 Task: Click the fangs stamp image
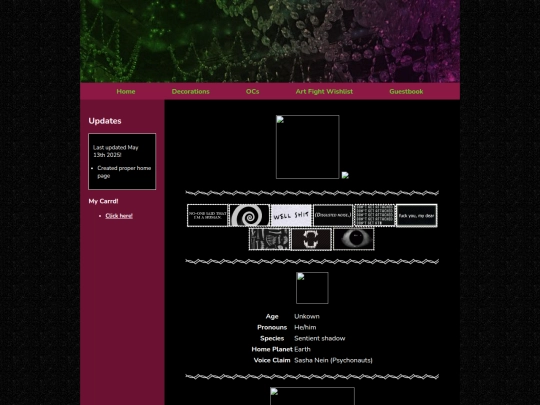click(x=312, y=239)
